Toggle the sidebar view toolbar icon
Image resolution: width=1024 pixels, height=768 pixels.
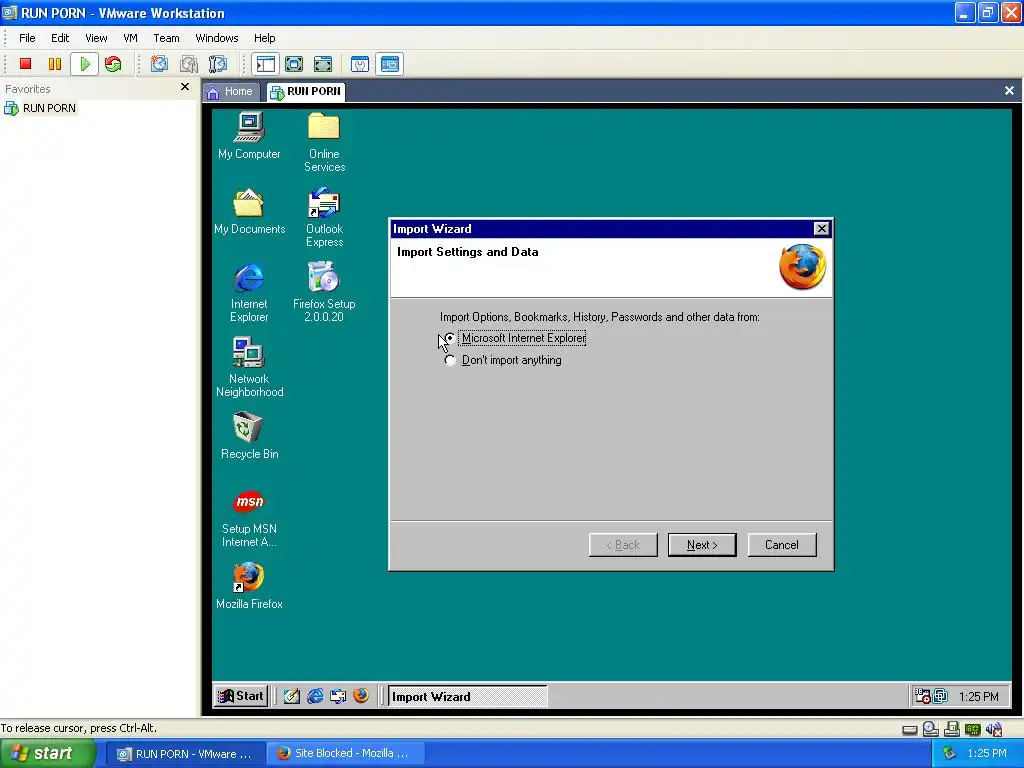[x=265, y=64]
